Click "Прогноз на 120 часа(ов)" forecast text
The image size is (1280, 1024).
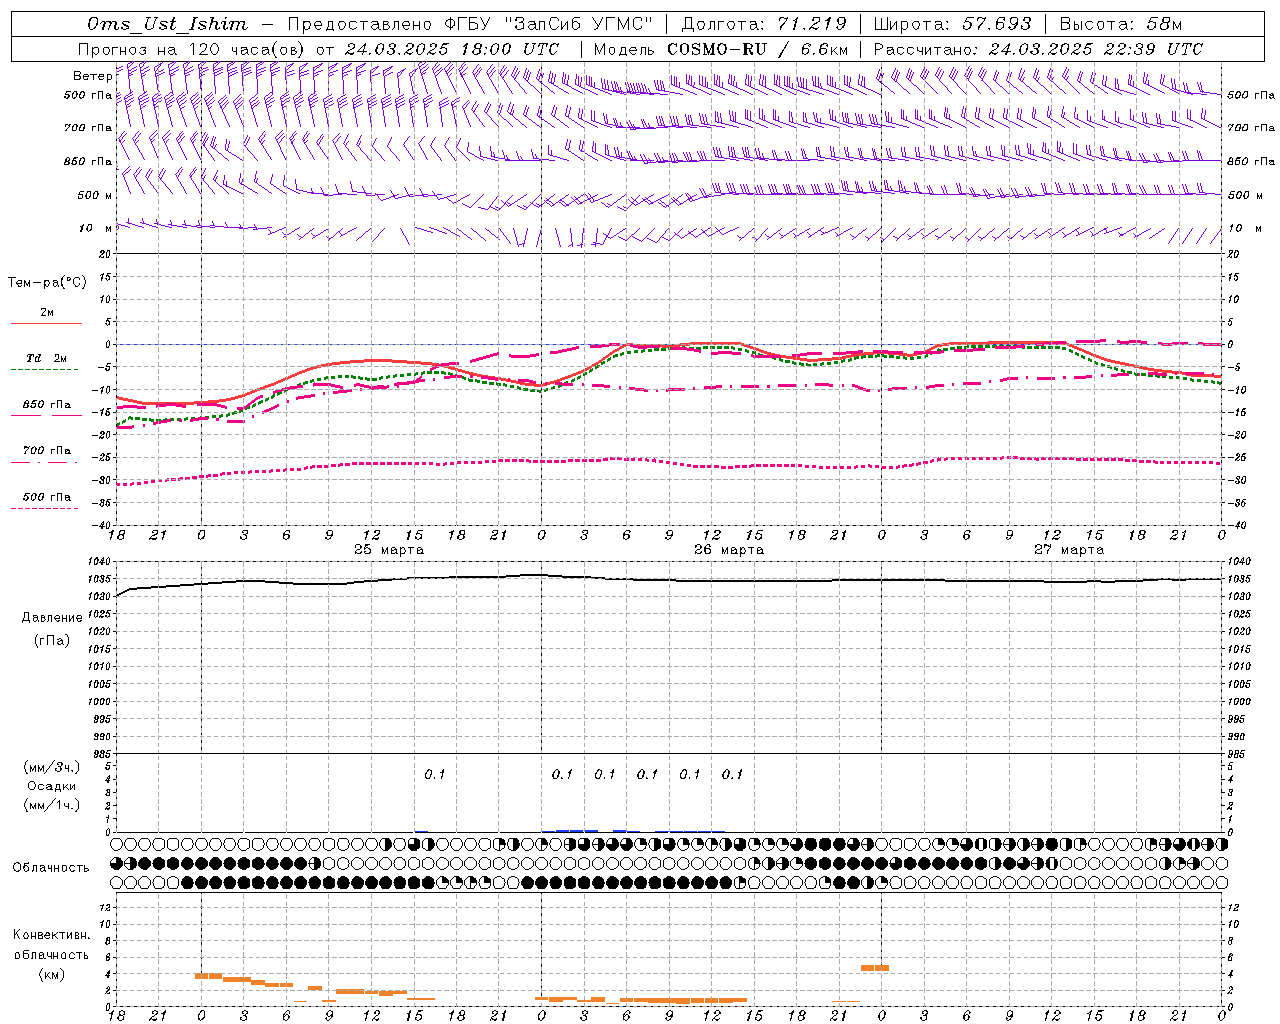[192, 49]
